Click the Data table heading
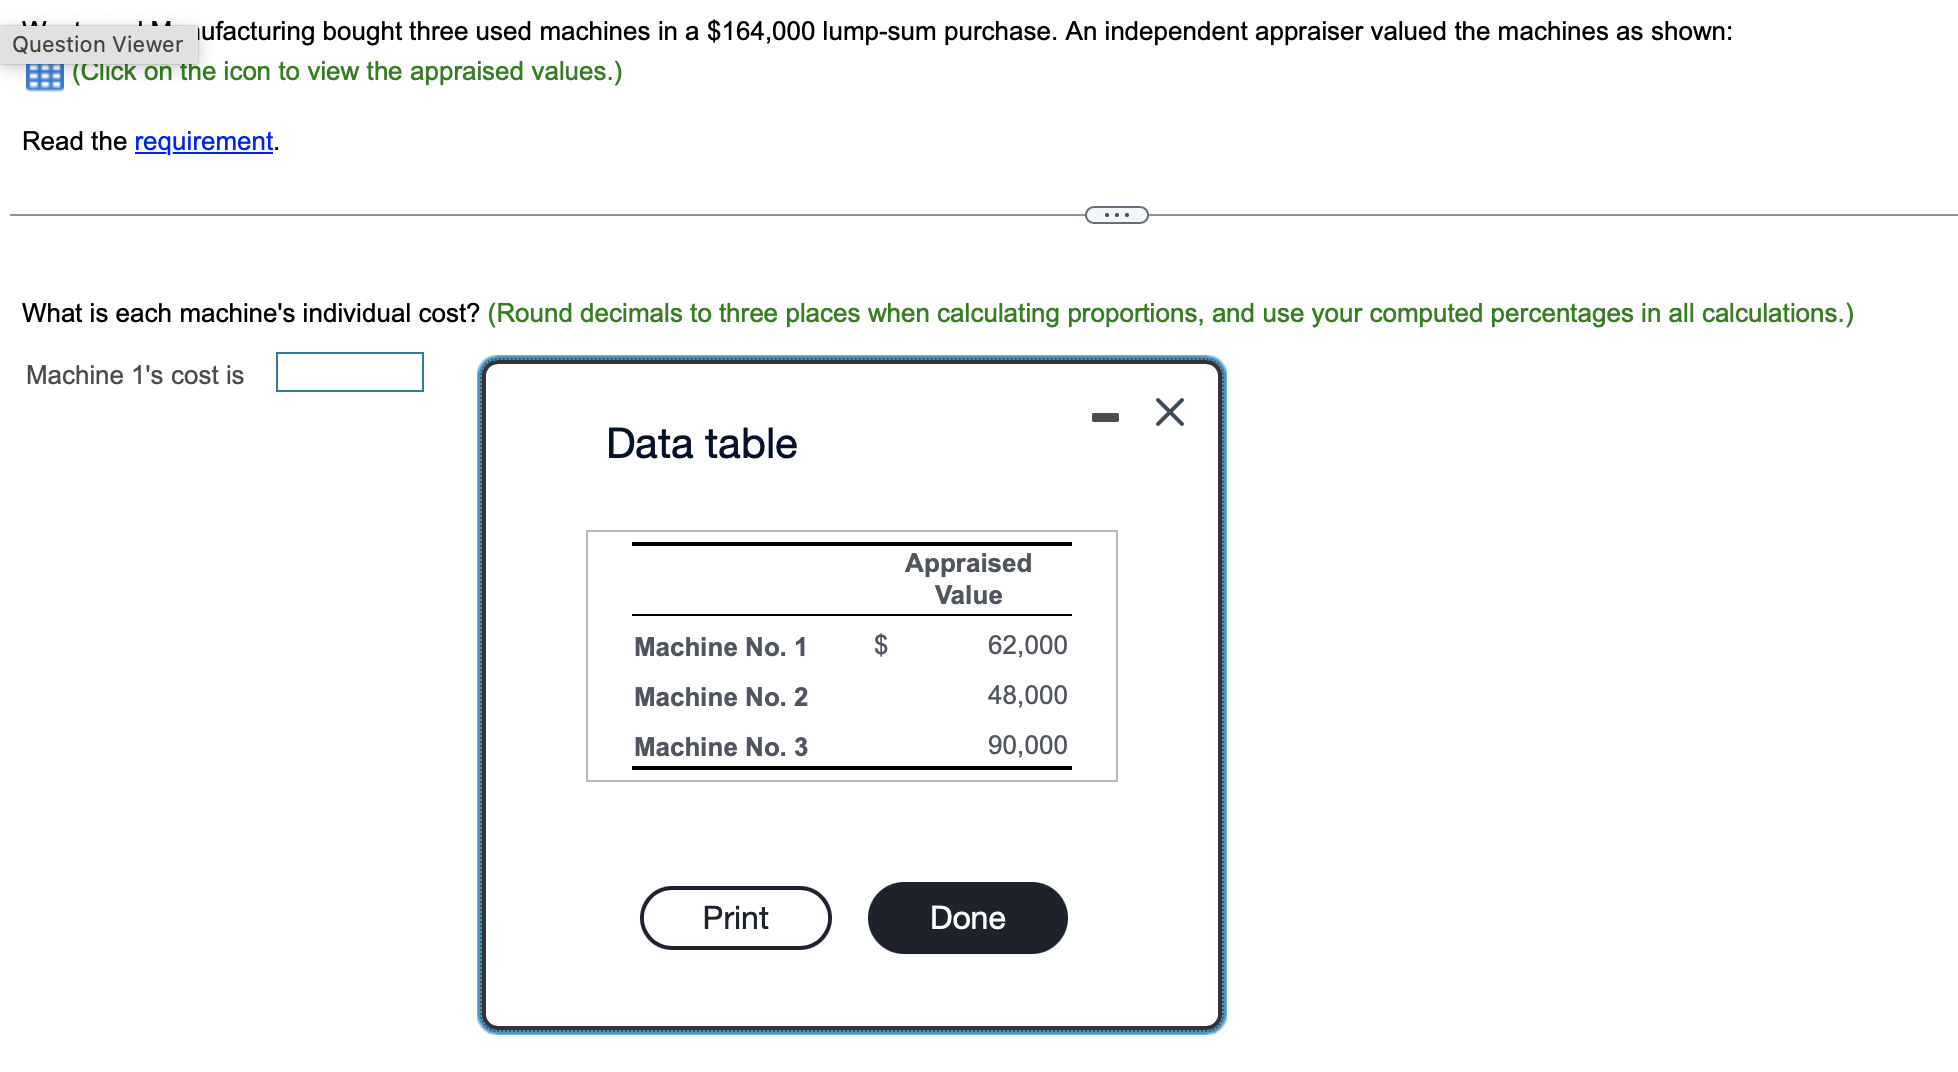The height and width of the screenshot is (1072, 1958). point(701,443)
